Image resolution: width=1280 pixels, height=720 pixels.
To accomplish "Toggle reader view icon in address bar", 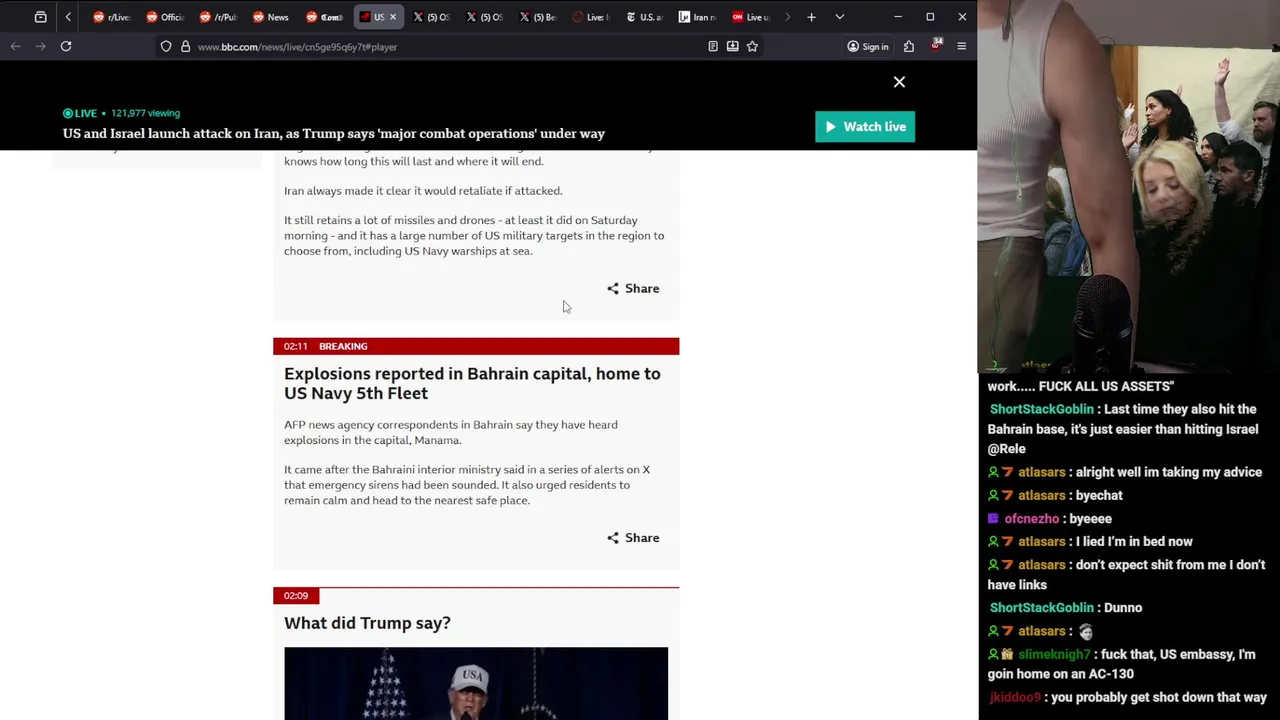I will coord(713,46).
